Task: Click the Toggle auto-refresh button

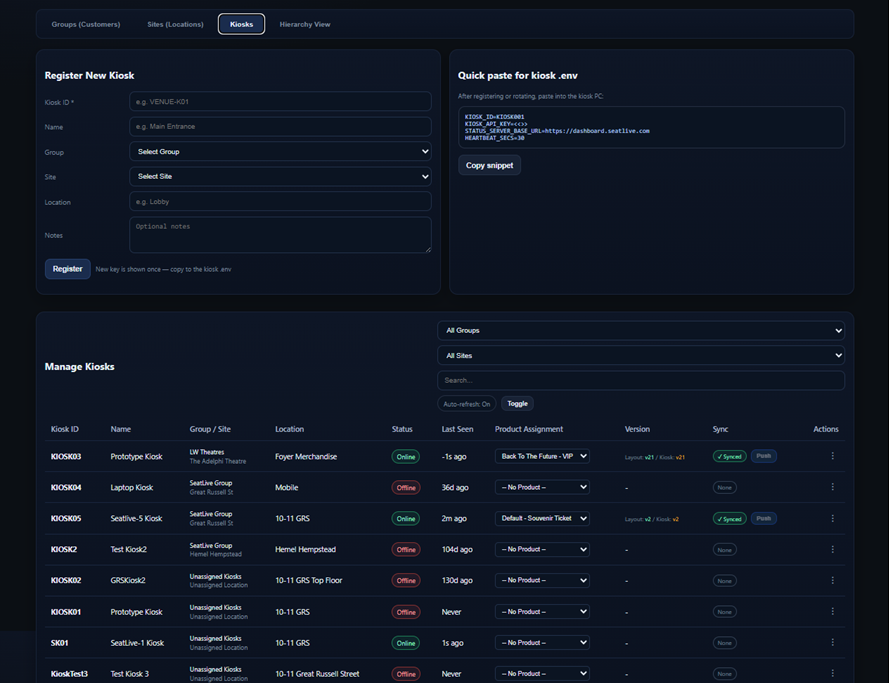Action: [517, 404]
